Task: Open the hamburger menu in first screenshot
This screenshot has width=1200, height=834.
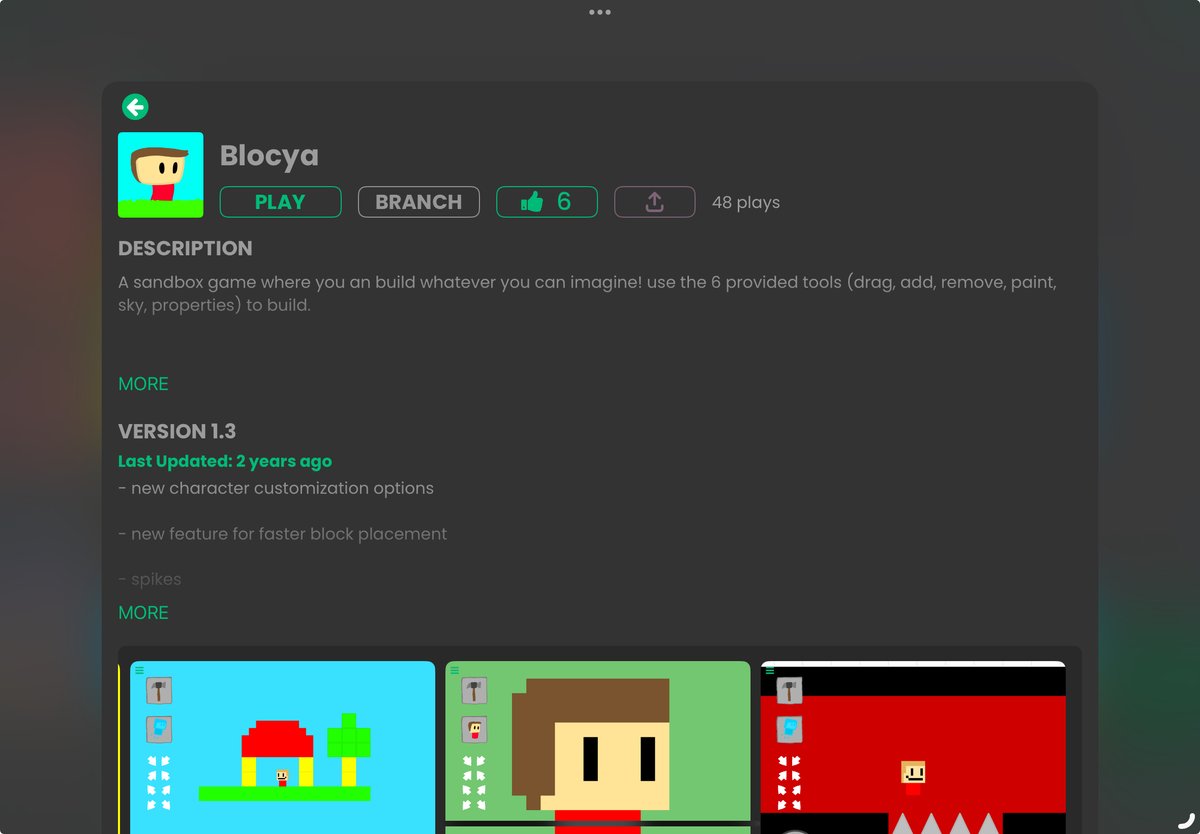Action: [x=140, y=670]
